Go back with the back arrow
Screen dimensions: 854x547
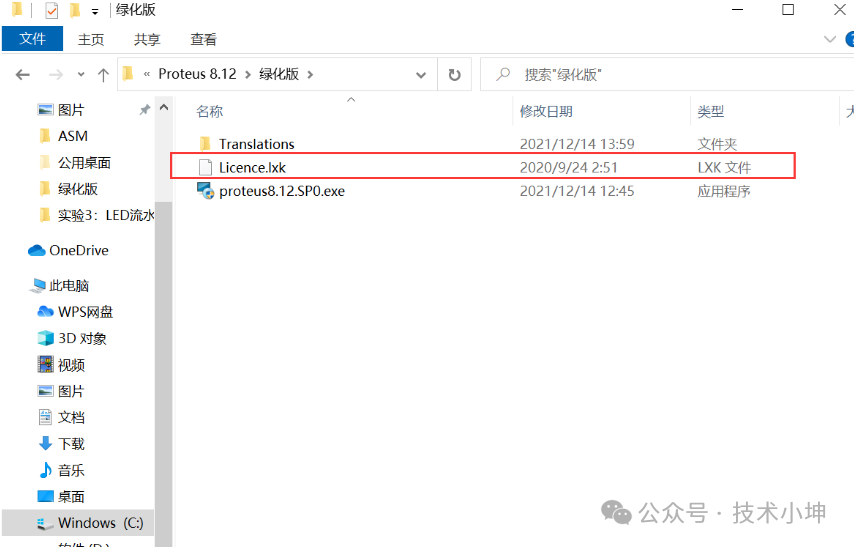pyautogui.click(x=22, y=75)
